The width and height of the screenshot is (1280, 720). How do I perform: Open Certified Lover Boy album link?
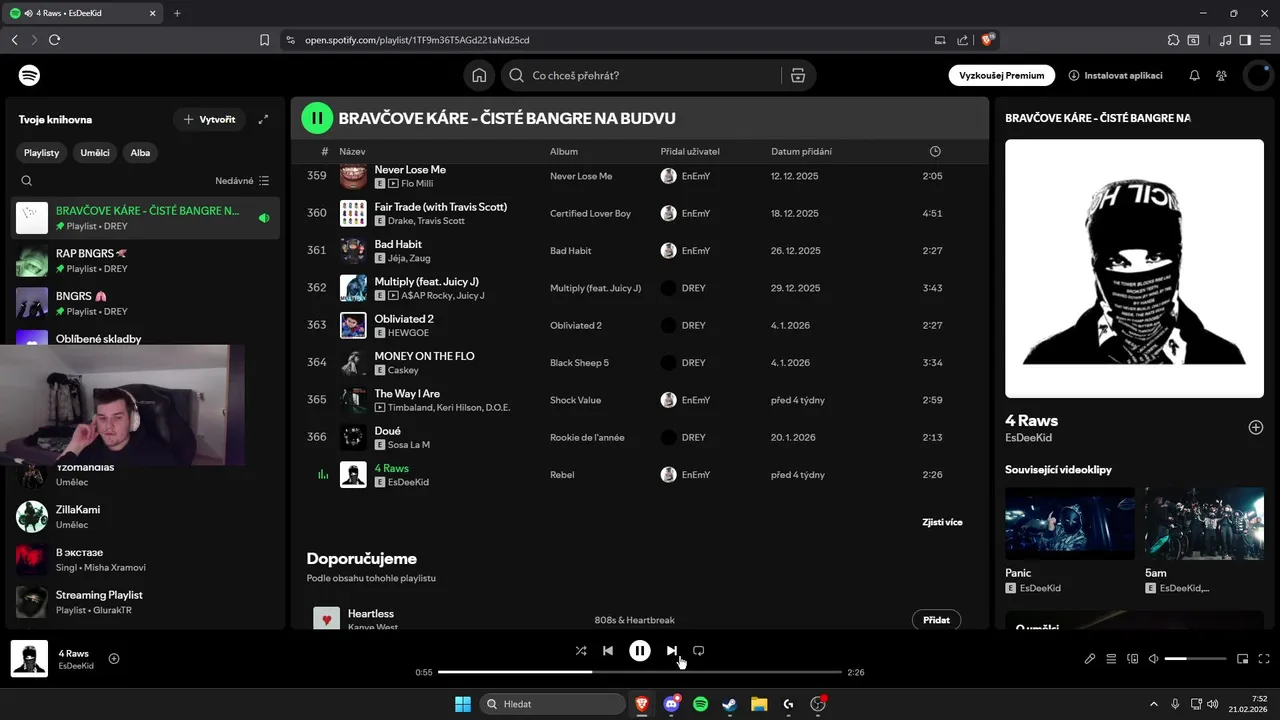click(x=590, y=213)
